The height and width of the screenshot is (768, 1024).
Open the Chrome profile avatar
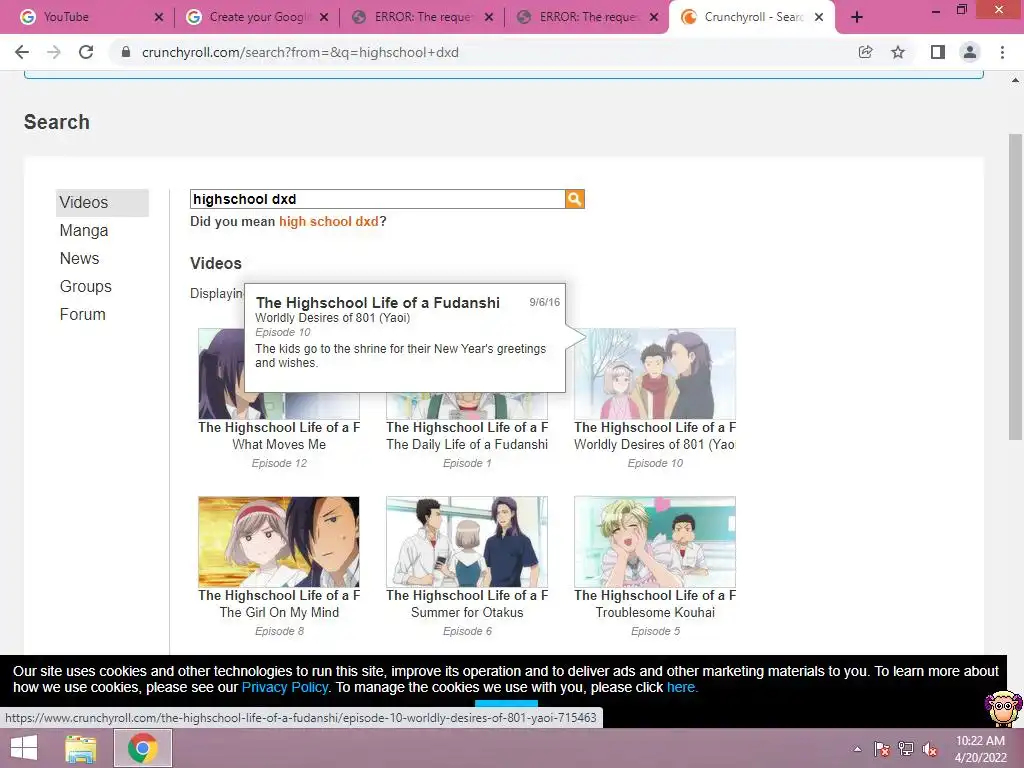point(970,52)
